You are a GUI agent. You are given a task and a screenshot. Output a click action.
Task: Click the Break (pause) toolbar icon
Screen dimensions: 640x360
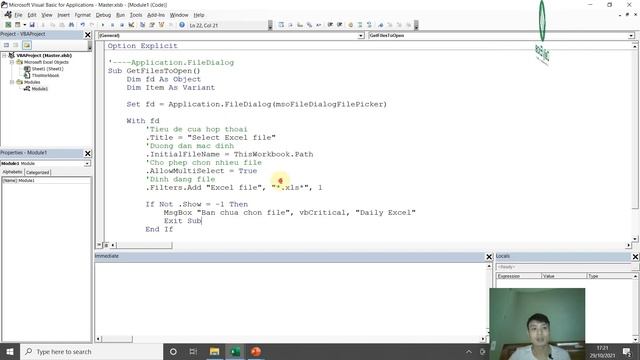[x=112, y=25]
